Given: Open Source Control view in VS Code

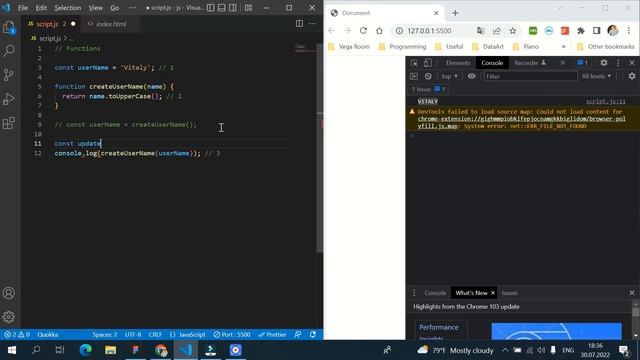Looking at the screenshot, I should pos(9,75).
